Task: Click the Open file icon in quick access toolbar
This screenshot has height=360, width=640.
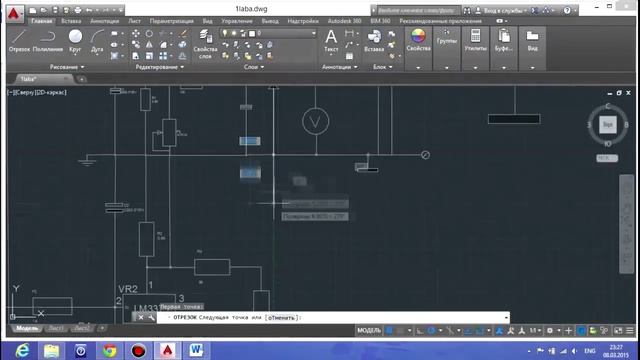Action: point(44,10)
